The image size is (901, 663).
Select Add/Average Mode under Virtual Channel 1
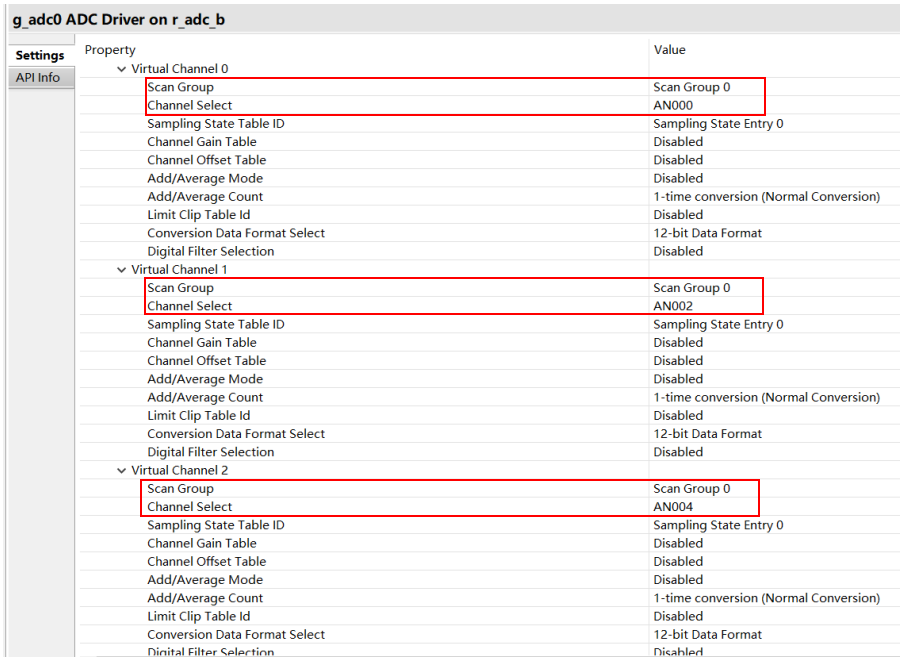point(205,379)
